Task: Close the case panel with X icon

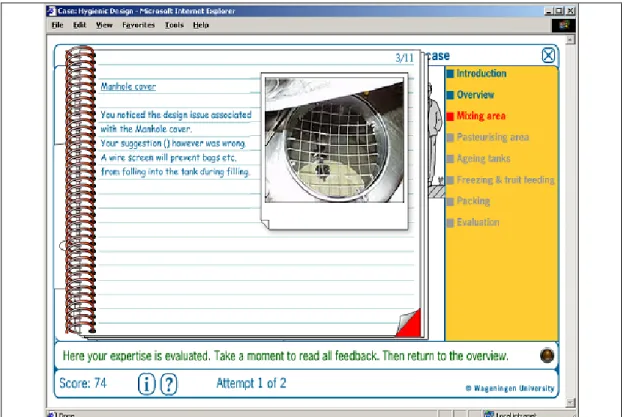Action: tap(548, 55)
